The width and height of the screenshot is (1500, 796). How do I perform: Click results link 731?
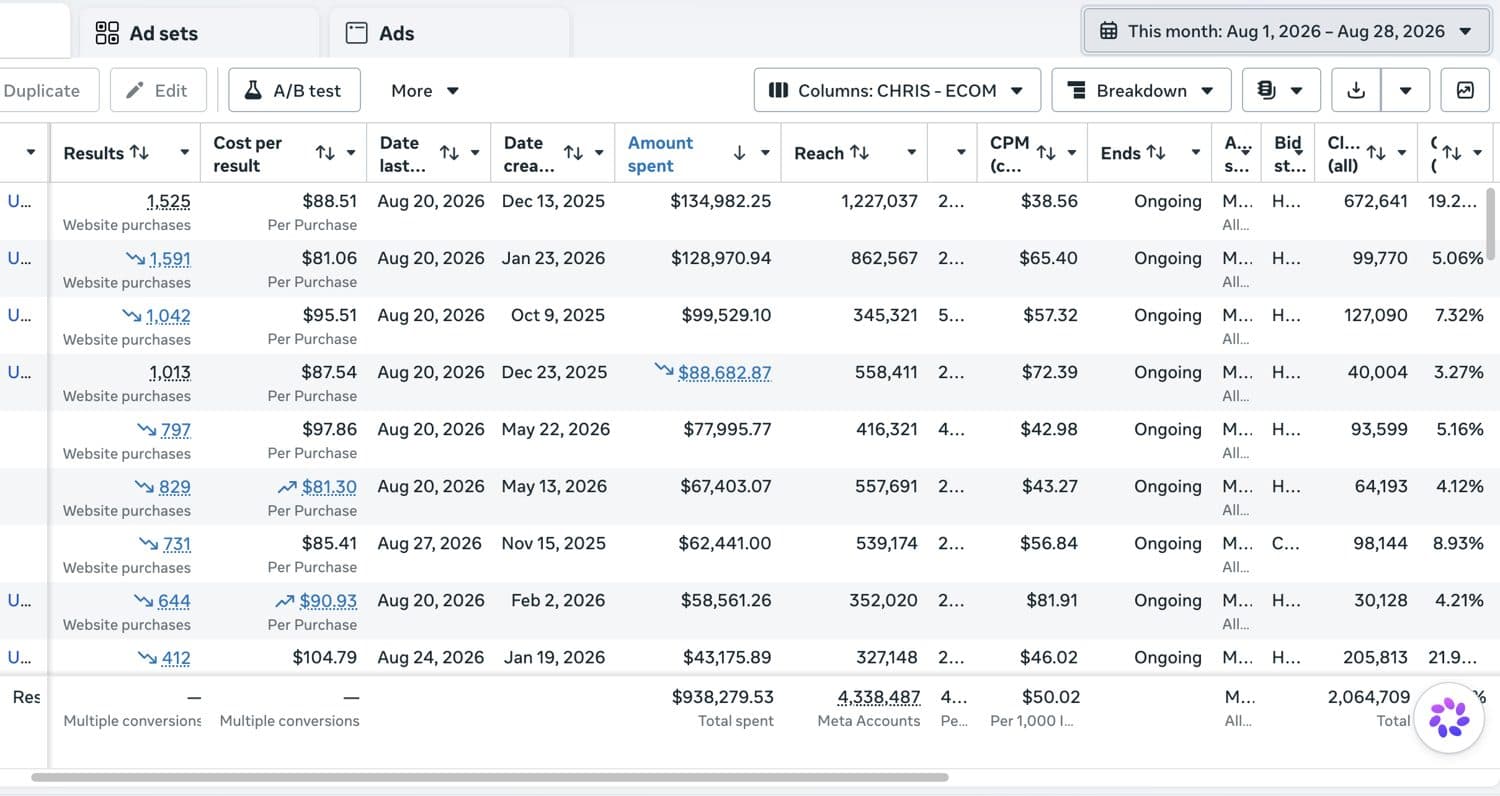176,544
